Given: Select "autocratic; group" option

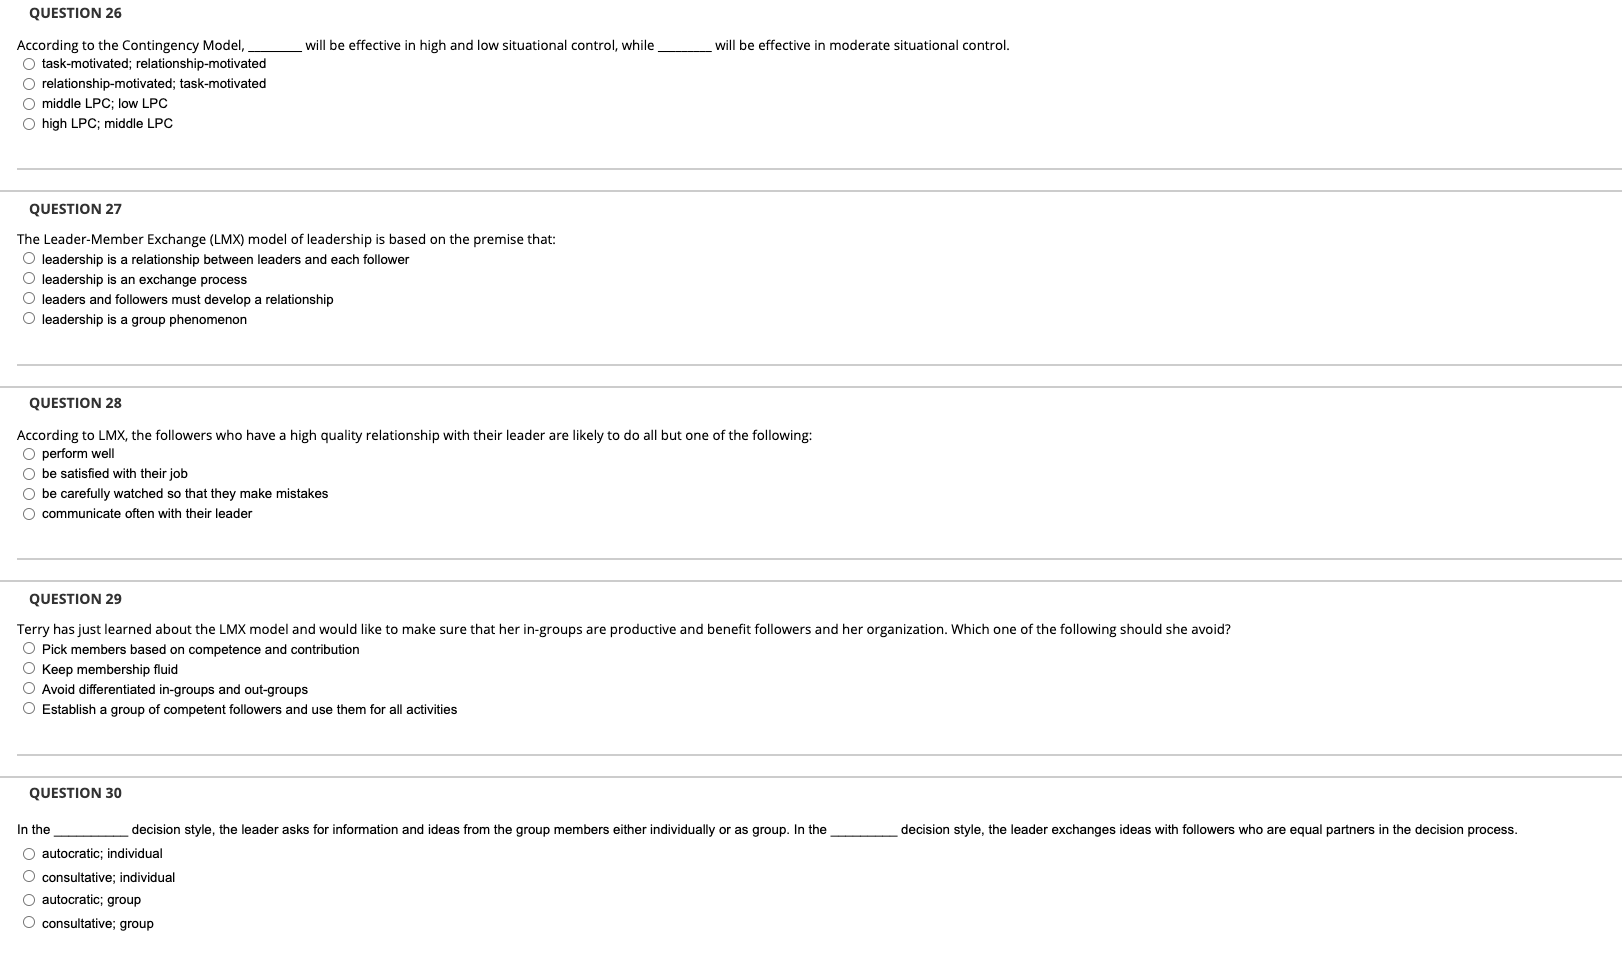Looking at the screenshot, I should pos(27,899).
